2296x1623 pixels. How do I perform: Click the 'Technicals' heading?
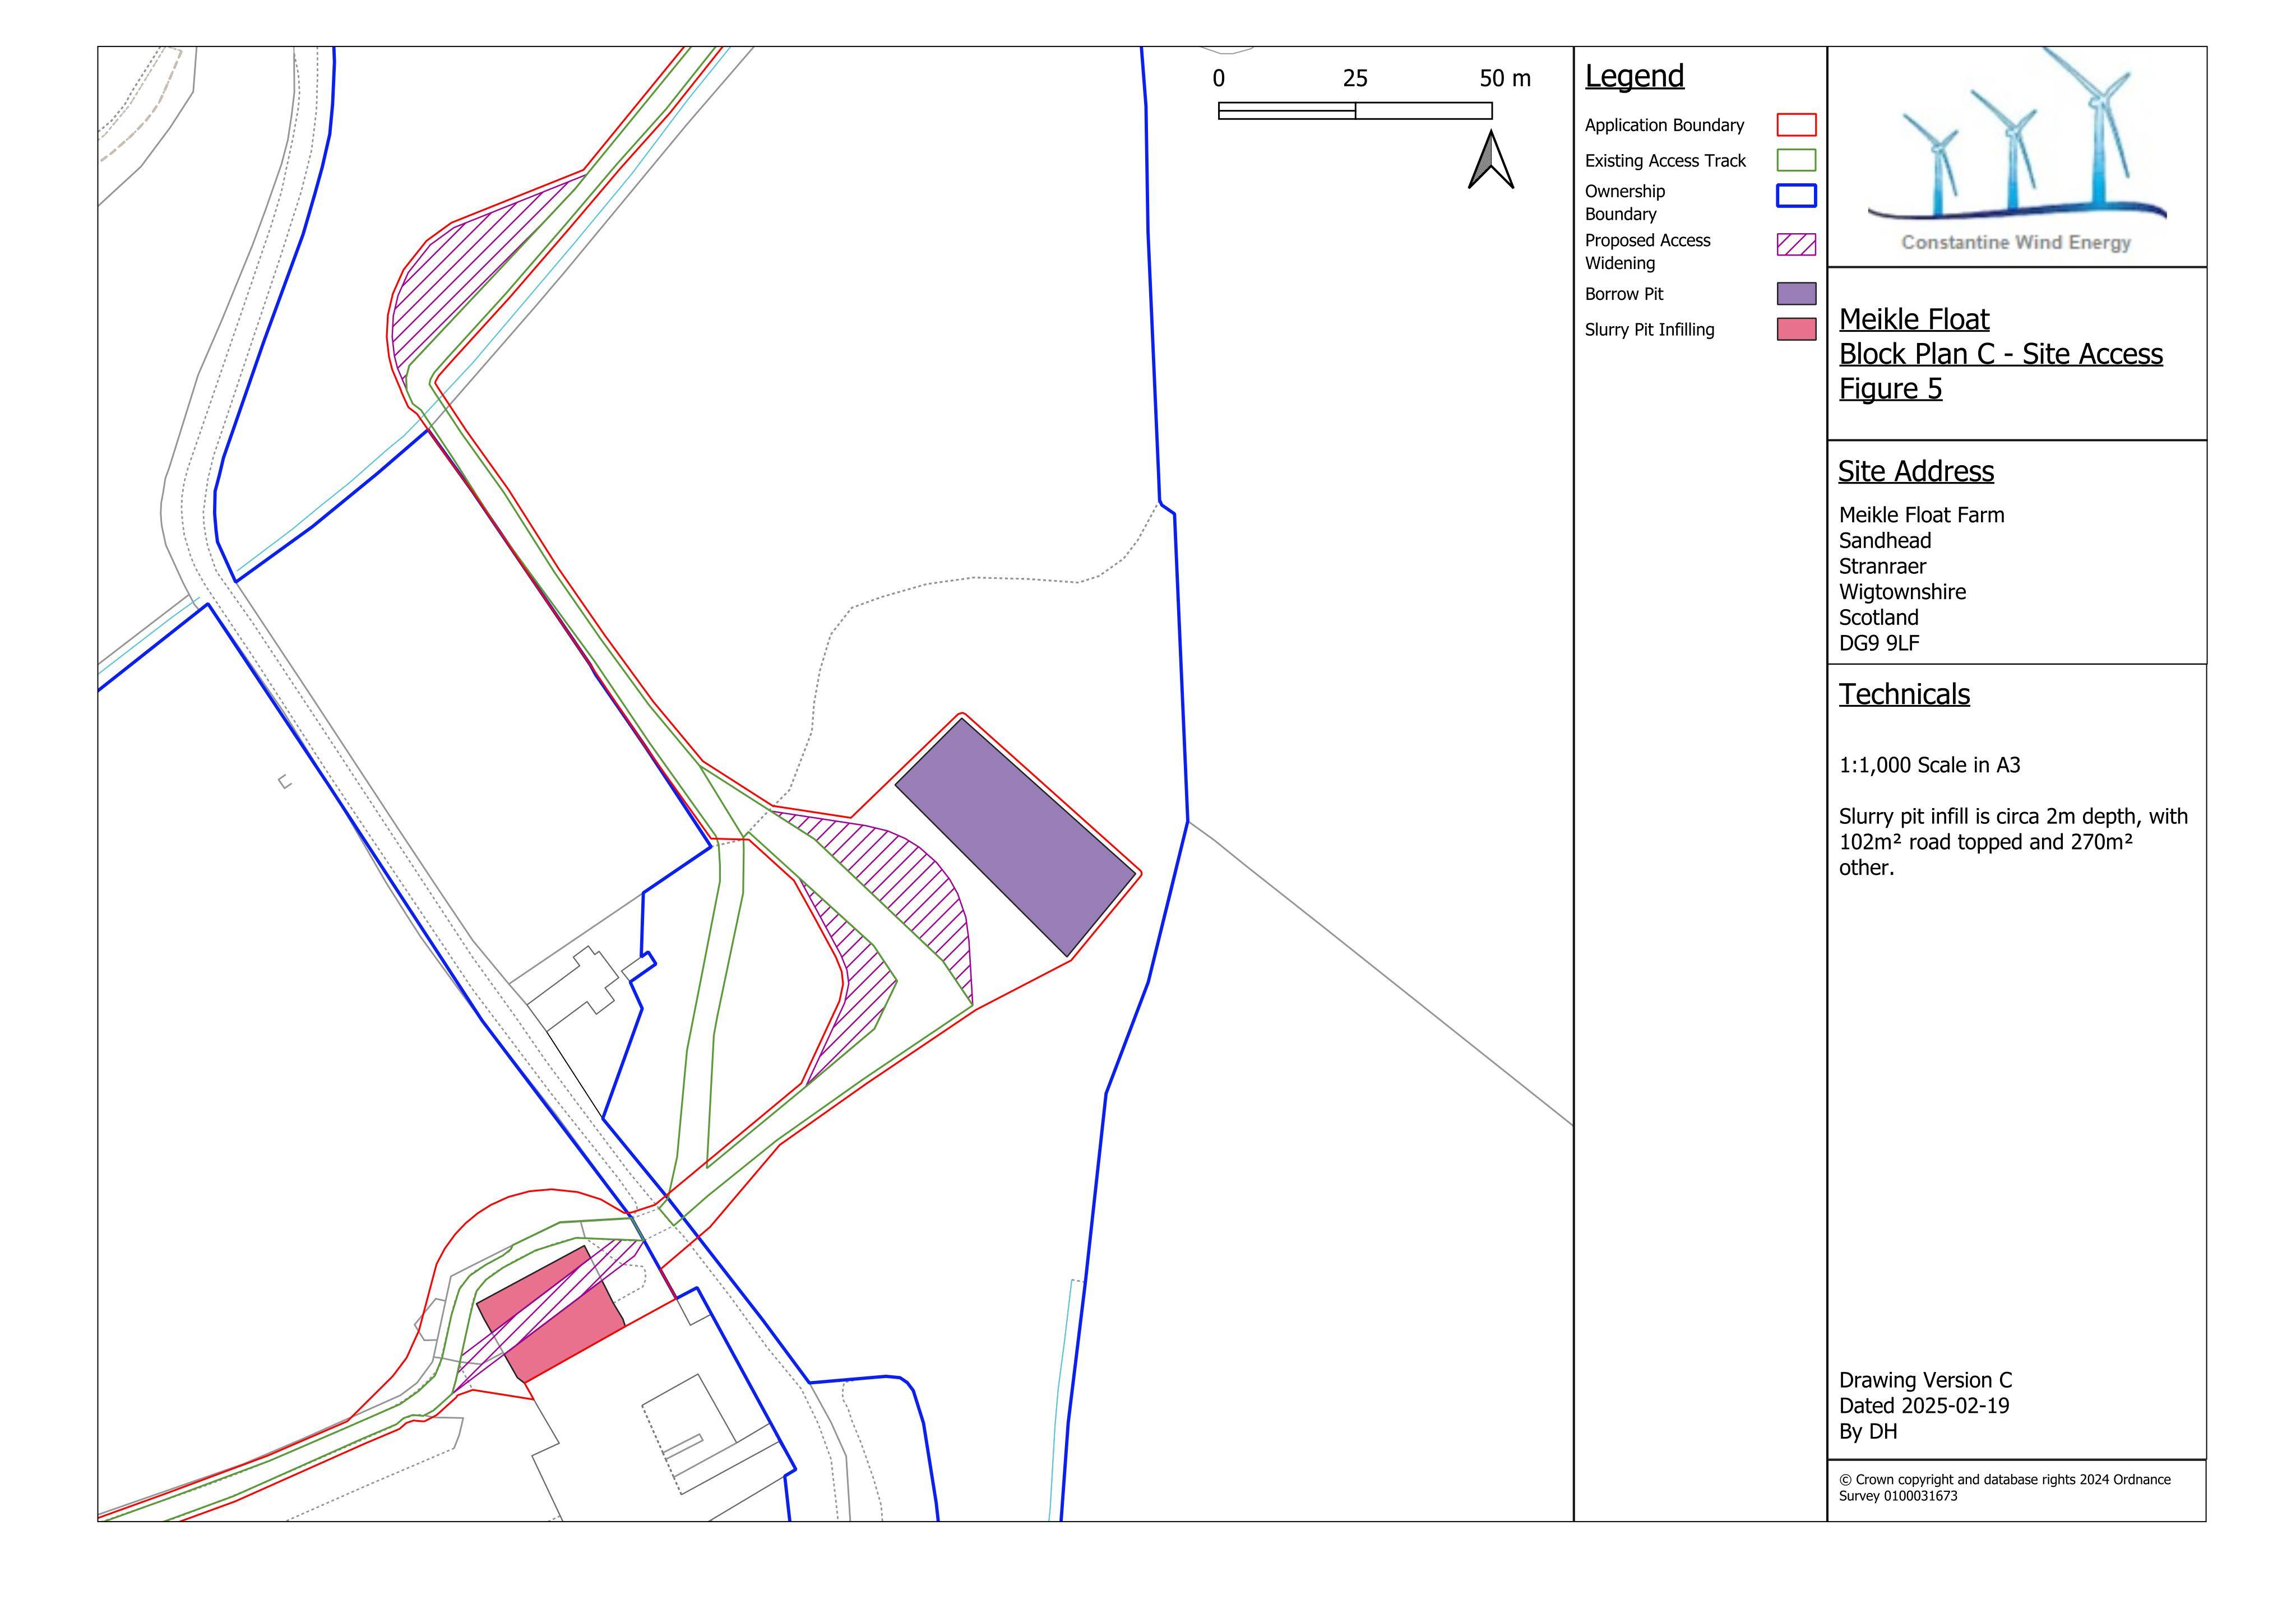click(1904, 694)
